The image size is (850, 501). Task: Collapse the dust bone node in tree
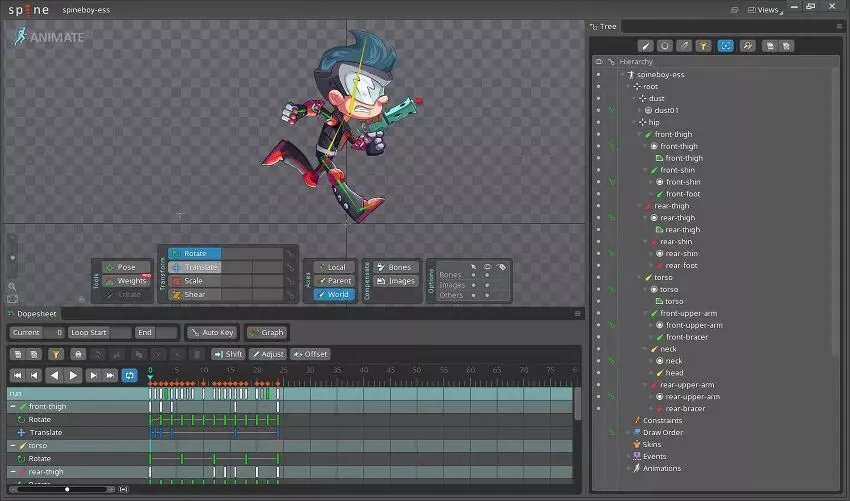click(x=634, y=98)
